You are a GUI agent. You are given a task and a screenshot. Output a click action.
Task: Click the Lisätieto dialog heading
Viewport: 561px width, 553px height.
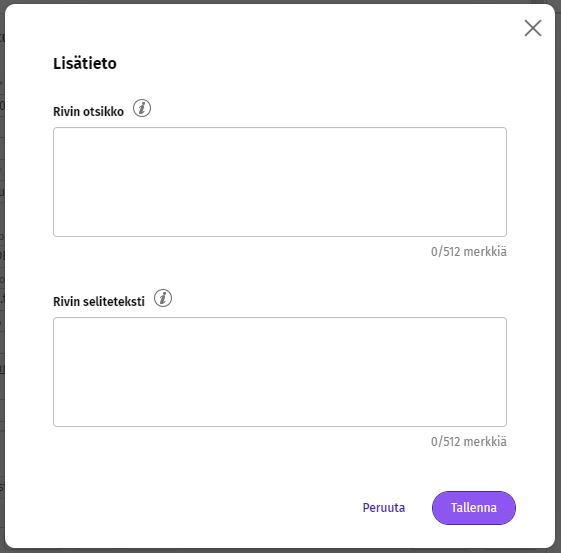click(x=85, y=64)
